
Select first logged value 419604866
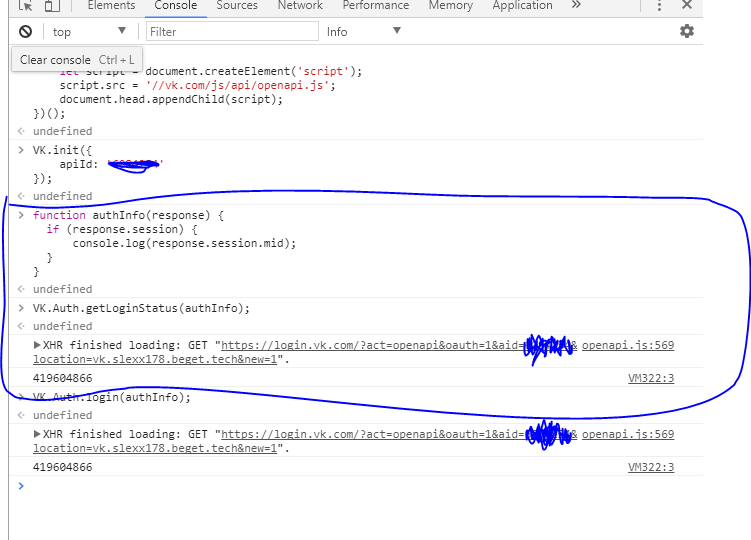pyautogui.click(x=62, y=378)
